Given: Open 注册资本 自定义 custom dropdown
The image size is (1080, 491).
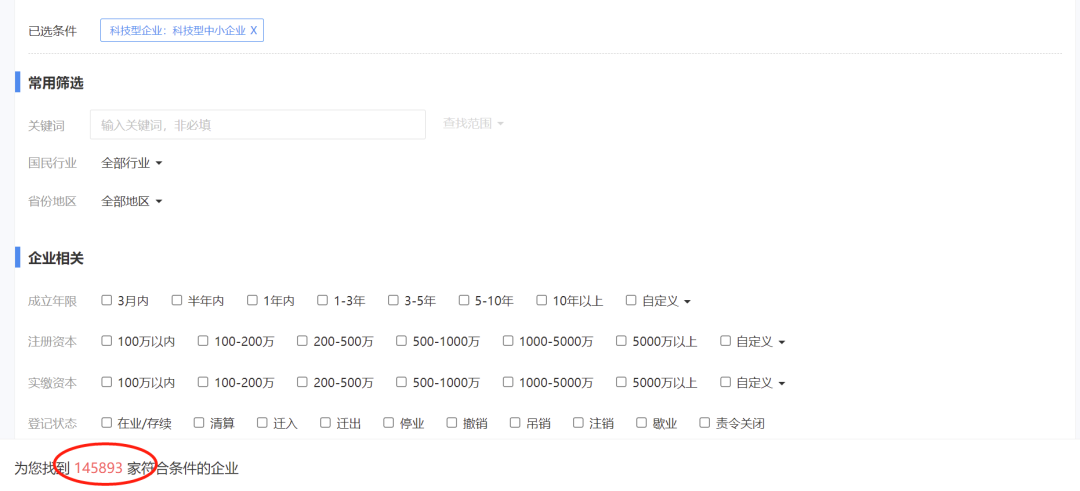Looking at the screenshot, I should coord(760,342).
